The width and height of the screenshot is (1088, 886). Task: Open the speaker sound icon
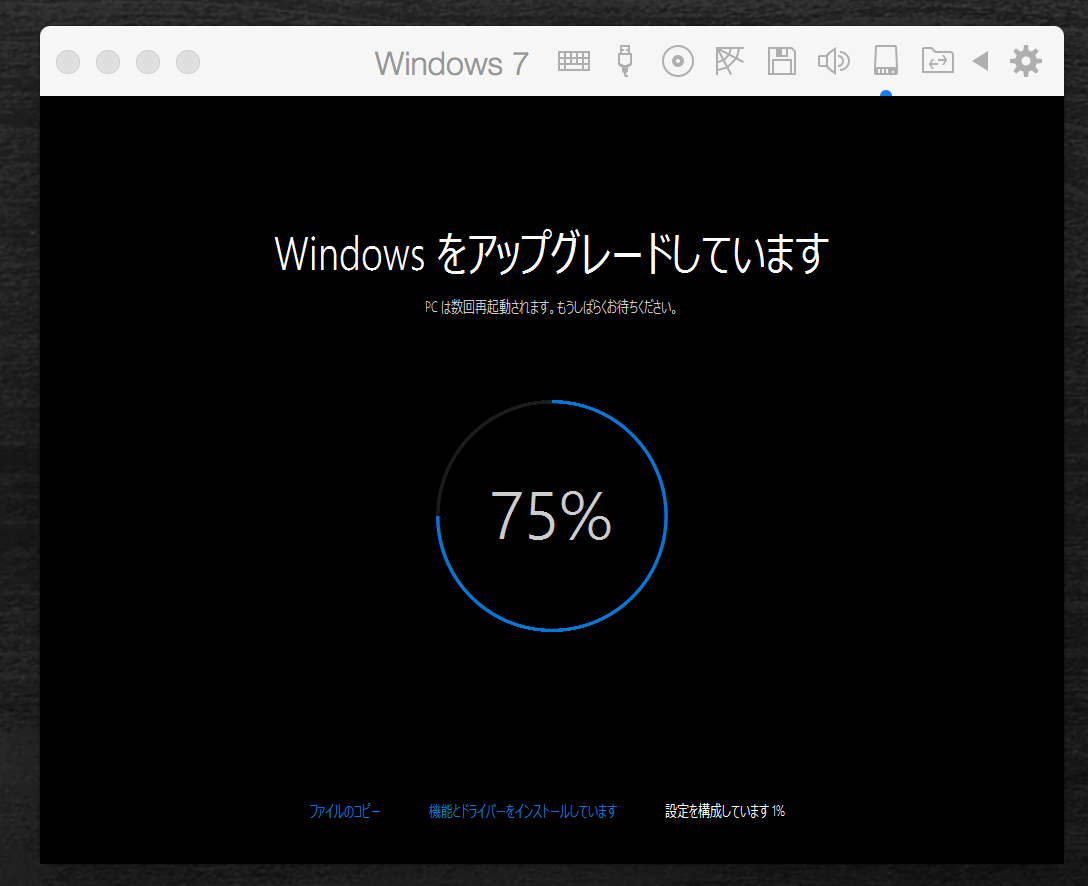click(x=833, y=62)
